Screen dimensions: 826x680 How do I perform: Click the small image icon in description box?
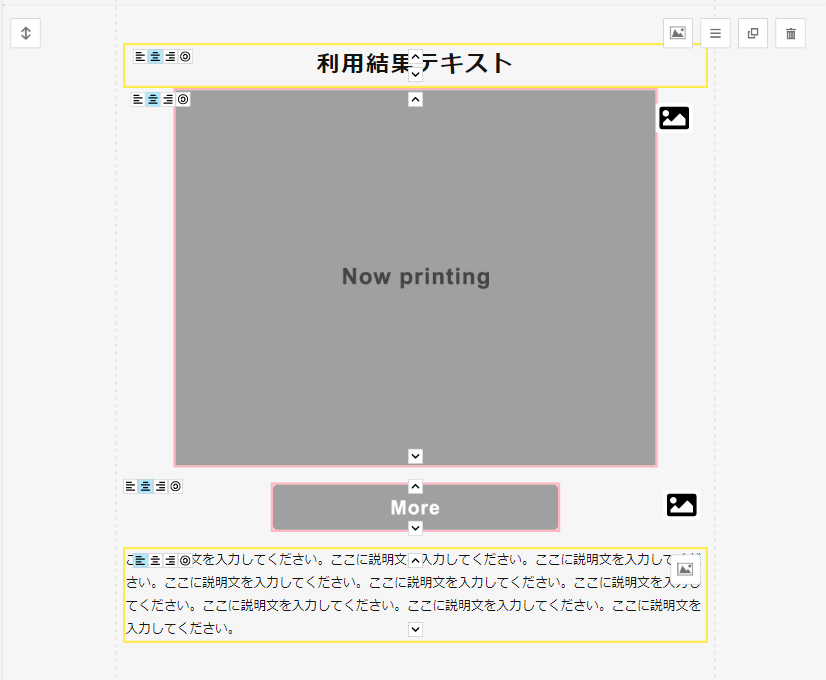(685, 568)
